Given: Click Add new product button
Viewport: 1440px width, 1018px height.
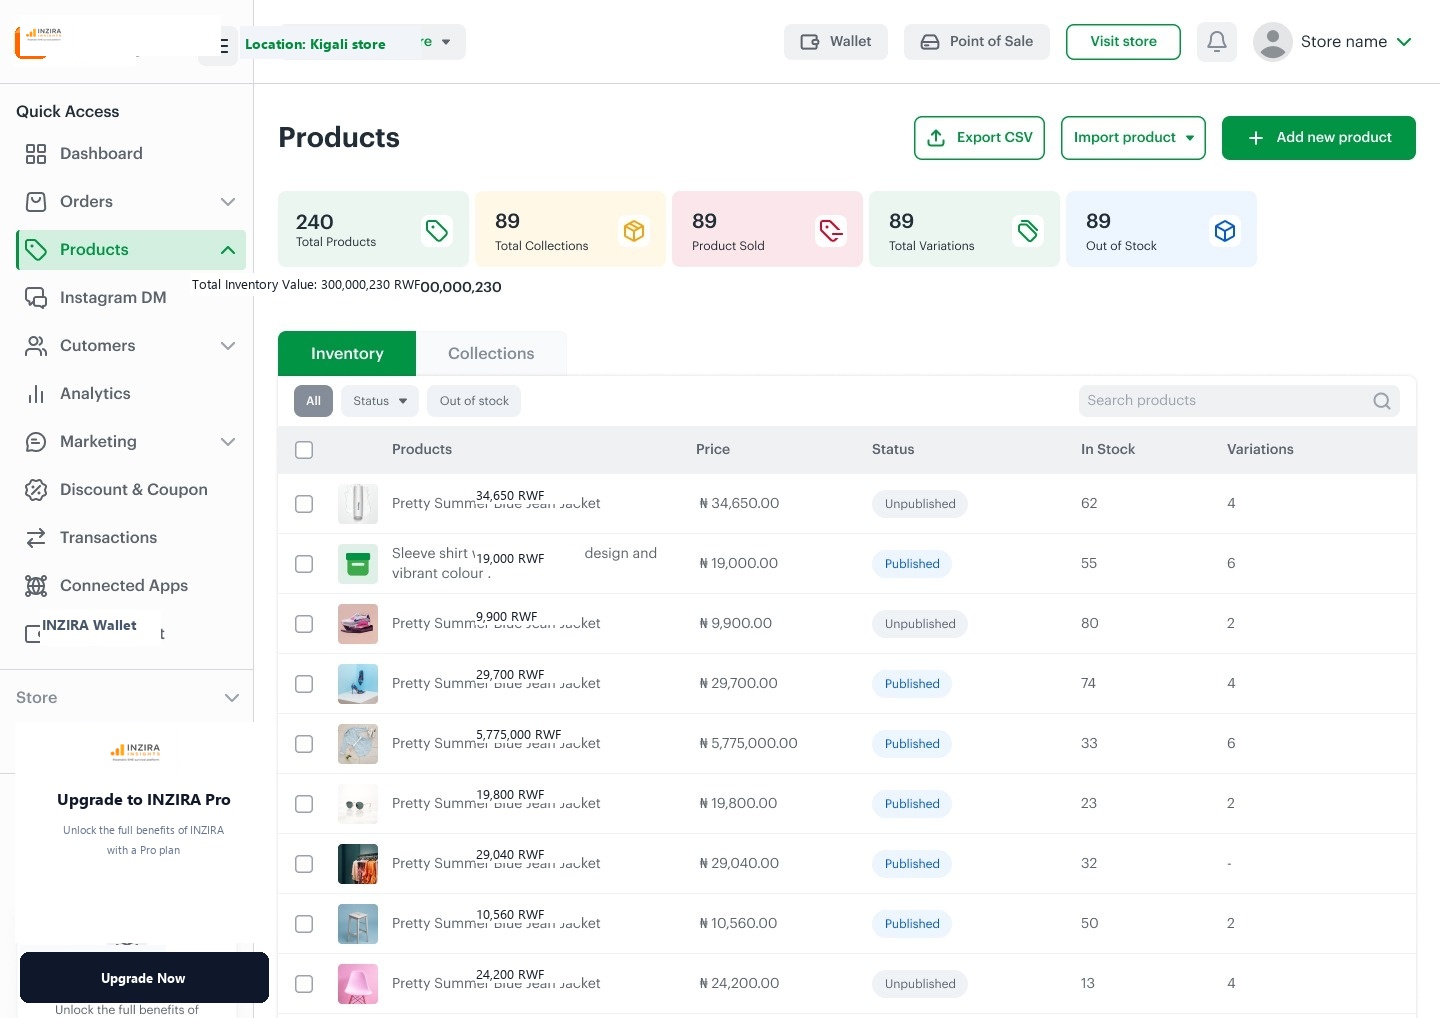Looking at the screenshot, I should click(x=1319, y=138).
